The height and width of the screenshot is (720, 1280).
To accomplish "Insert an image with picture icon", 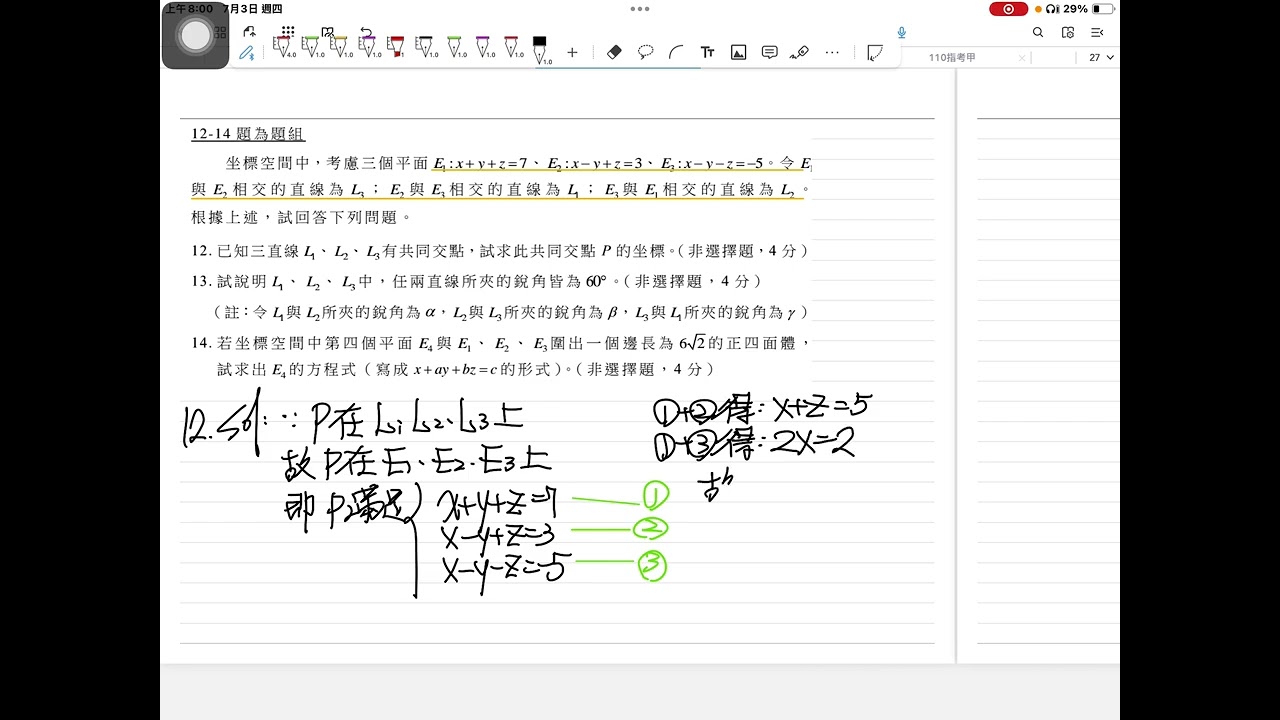I will point(739,52).
